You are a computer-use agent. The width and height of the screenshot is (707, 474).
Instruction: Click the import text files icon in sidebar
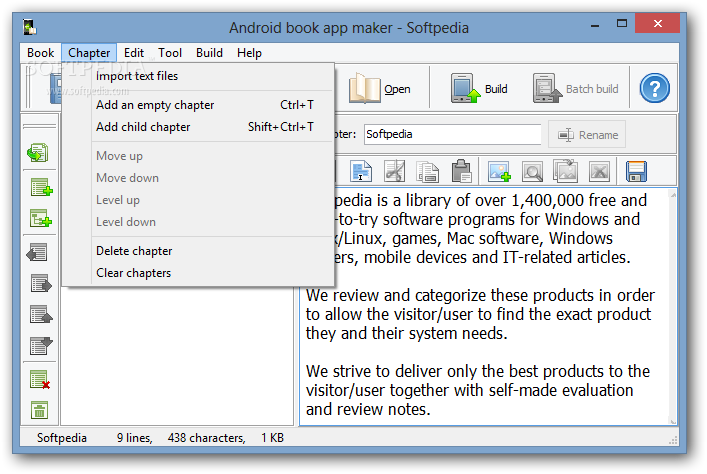[38, 153]
